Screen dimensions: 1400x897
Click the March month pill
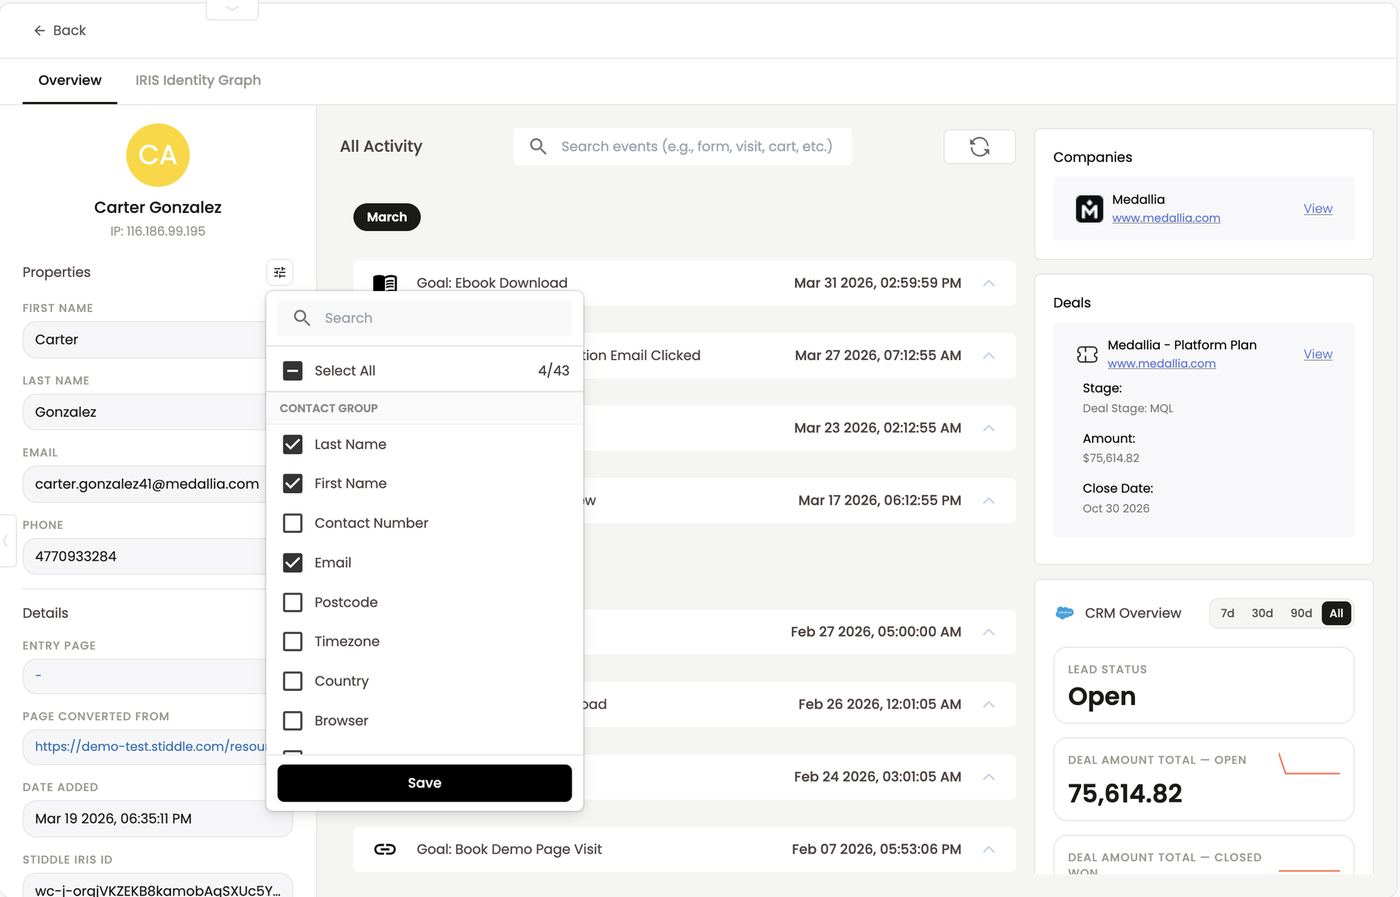[387, 217]
